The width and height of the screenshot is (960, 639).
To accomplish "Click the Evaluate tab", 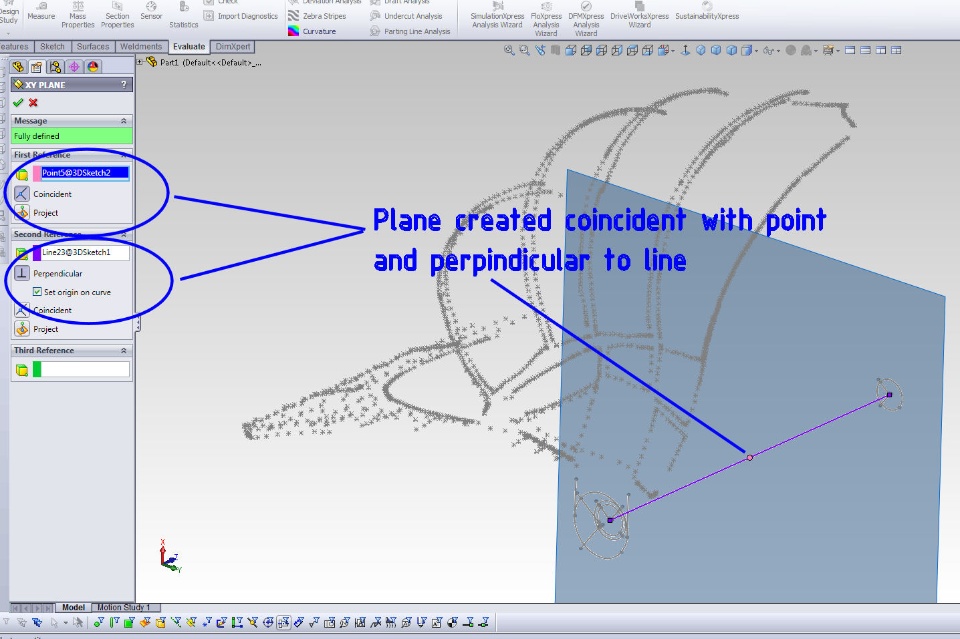I will (189, 47).
